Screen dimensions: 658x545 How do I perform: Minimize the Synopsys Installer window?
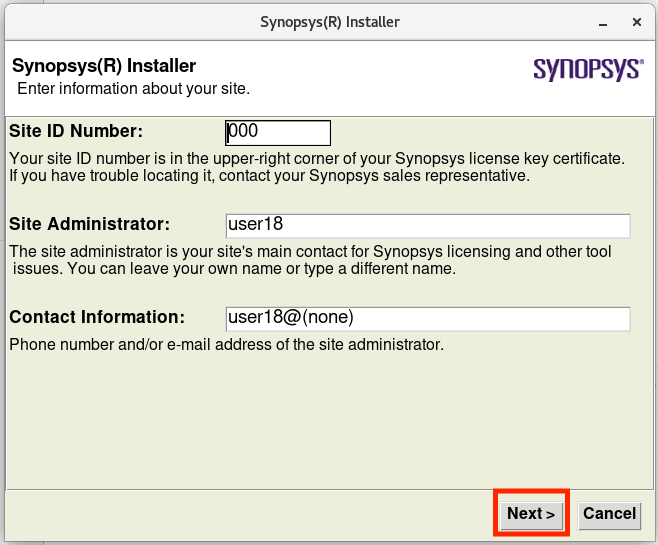click(603, 23)
